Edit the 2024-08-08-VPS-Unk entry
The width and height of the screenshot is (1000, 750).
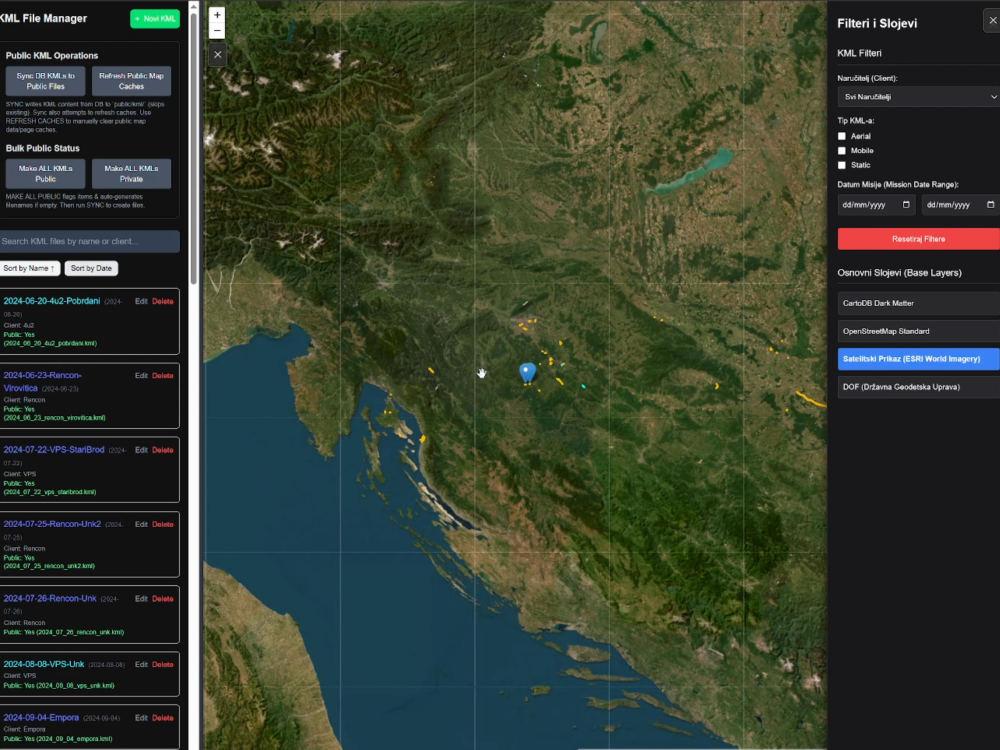pyautogui.click(x=141, y=665)
